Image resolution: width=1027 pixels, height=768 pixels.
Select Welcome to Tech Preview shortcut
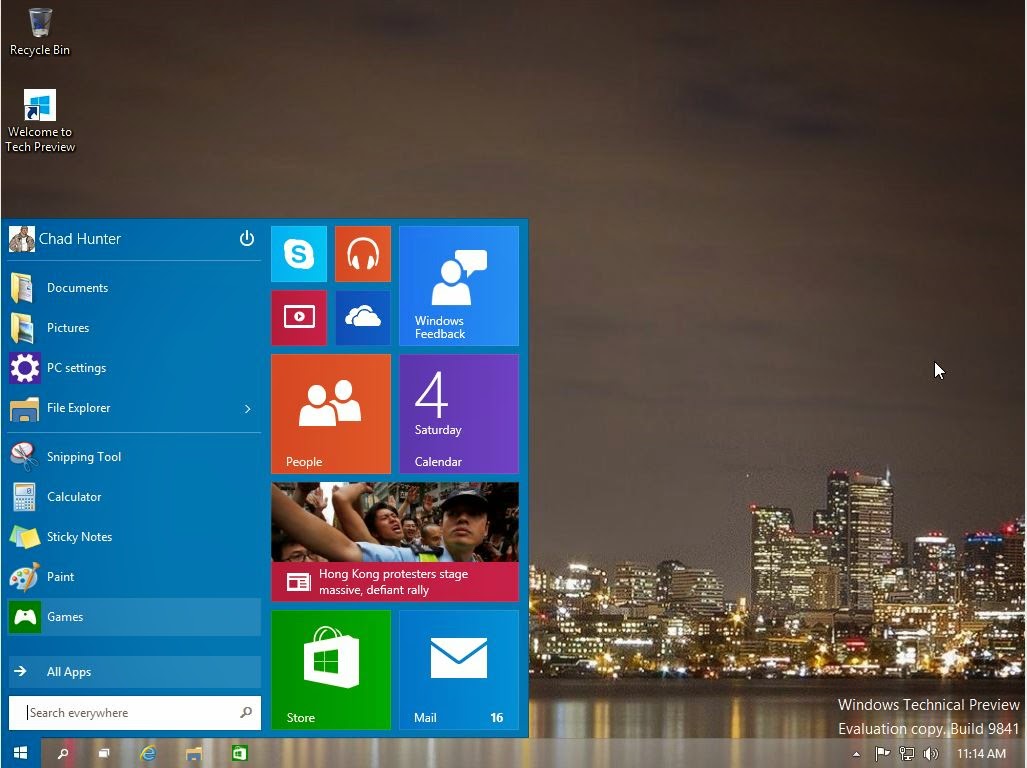(x=40, y=121)
